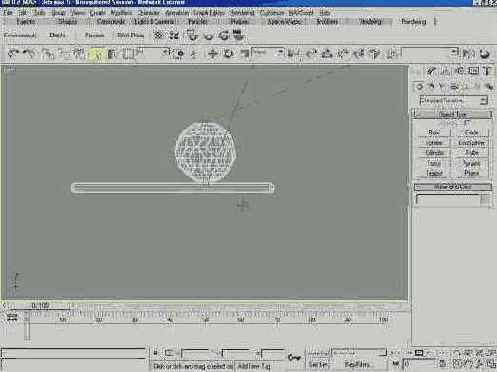
Task: Click the Quick Render teapot icon
Action: click(x=485, y=54)
